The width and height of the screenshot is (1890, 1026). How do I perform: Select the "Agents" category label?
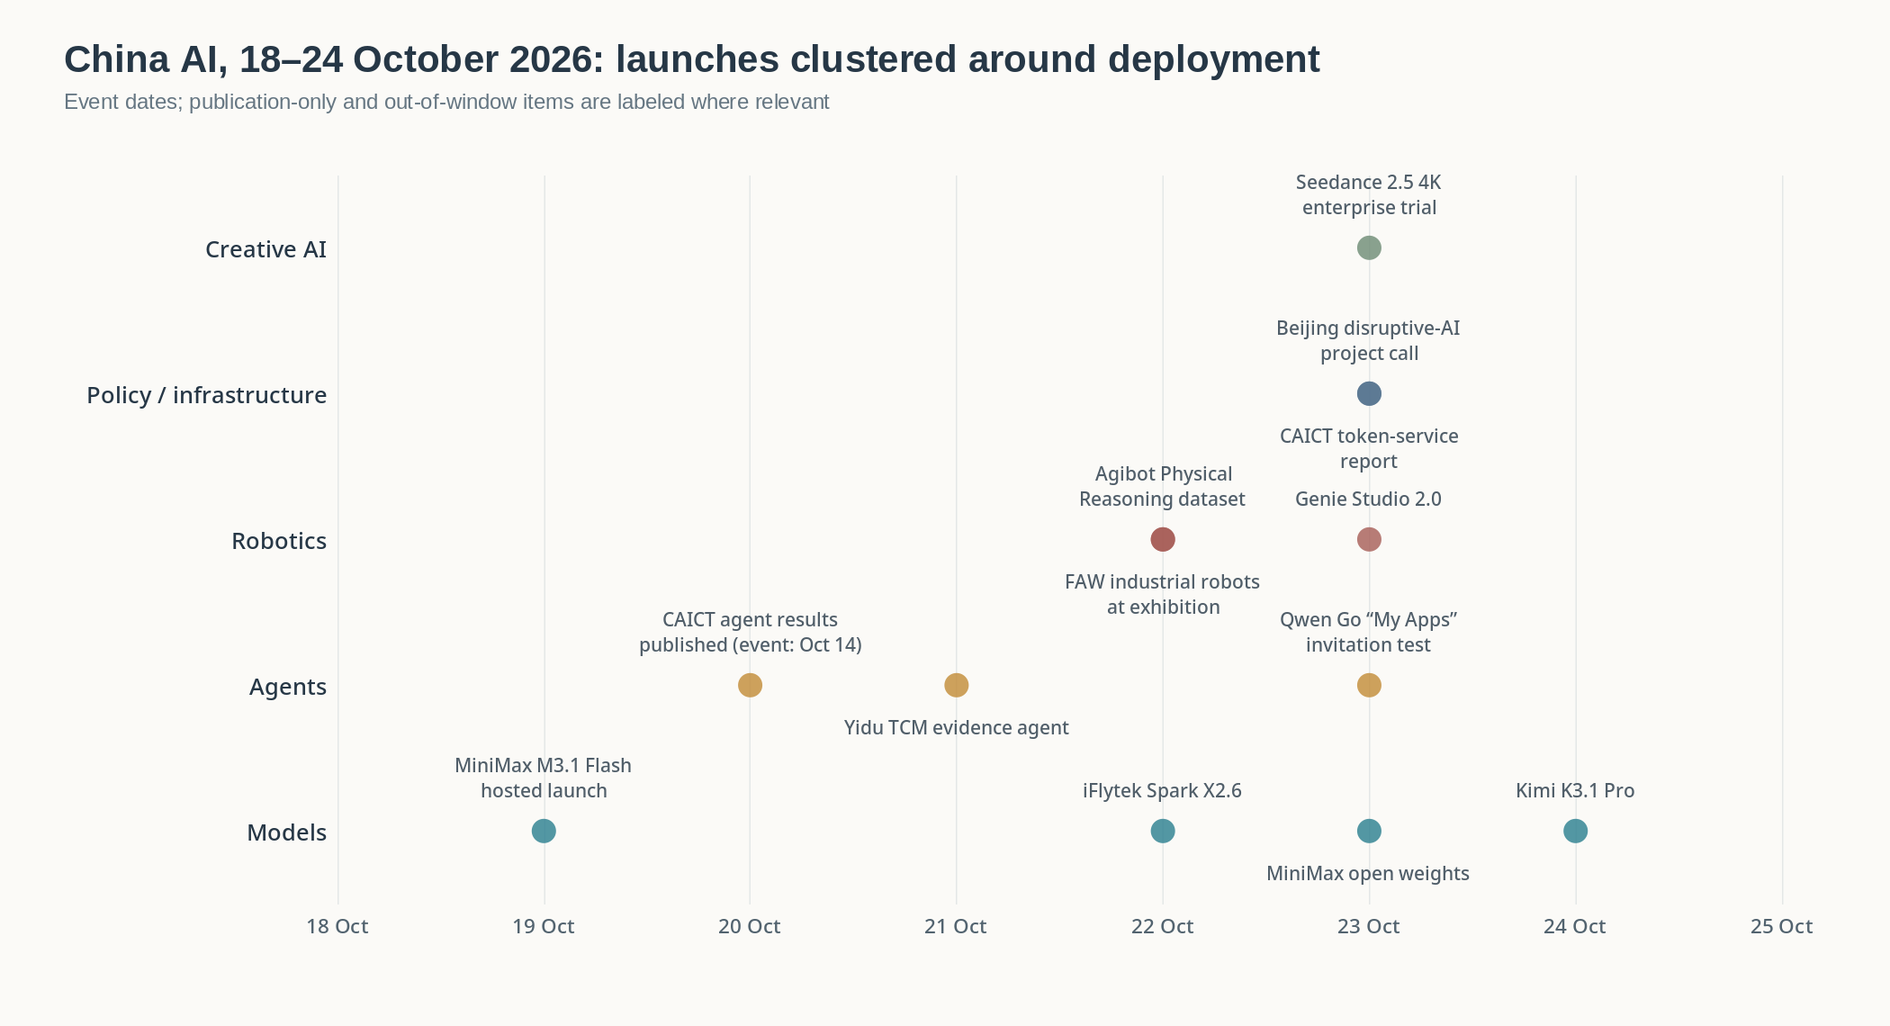pyautogui.click(x=288, y=687)
